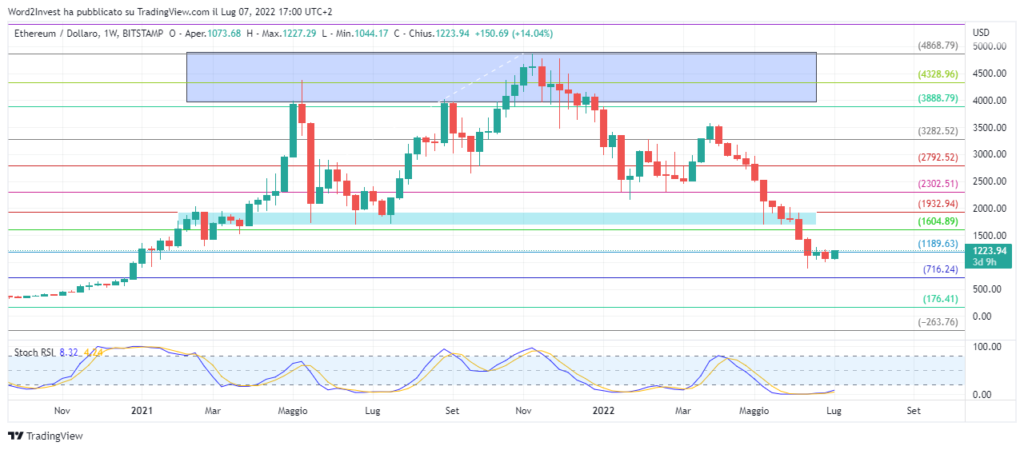Click the 4868.79 level label
This screenshot has width=1024, height=450.
pos(938,46)
